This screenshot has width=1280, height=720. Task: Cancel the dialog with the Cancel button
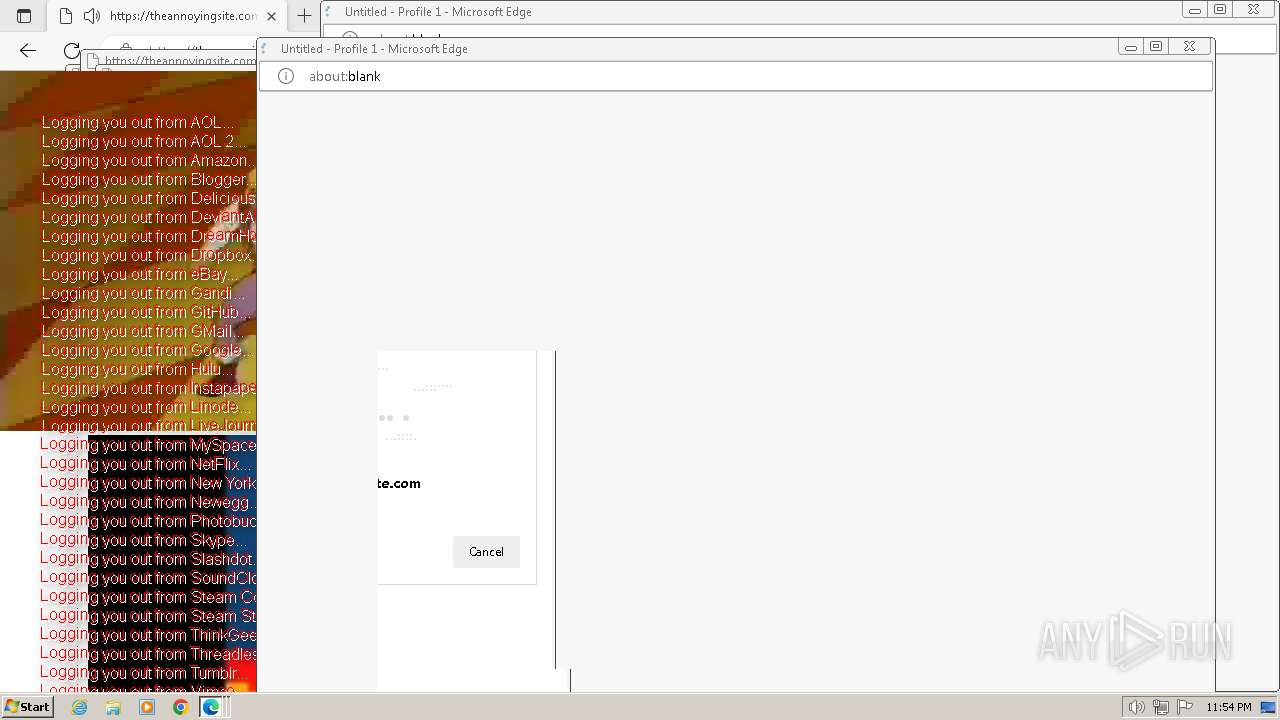click(486, 552)
